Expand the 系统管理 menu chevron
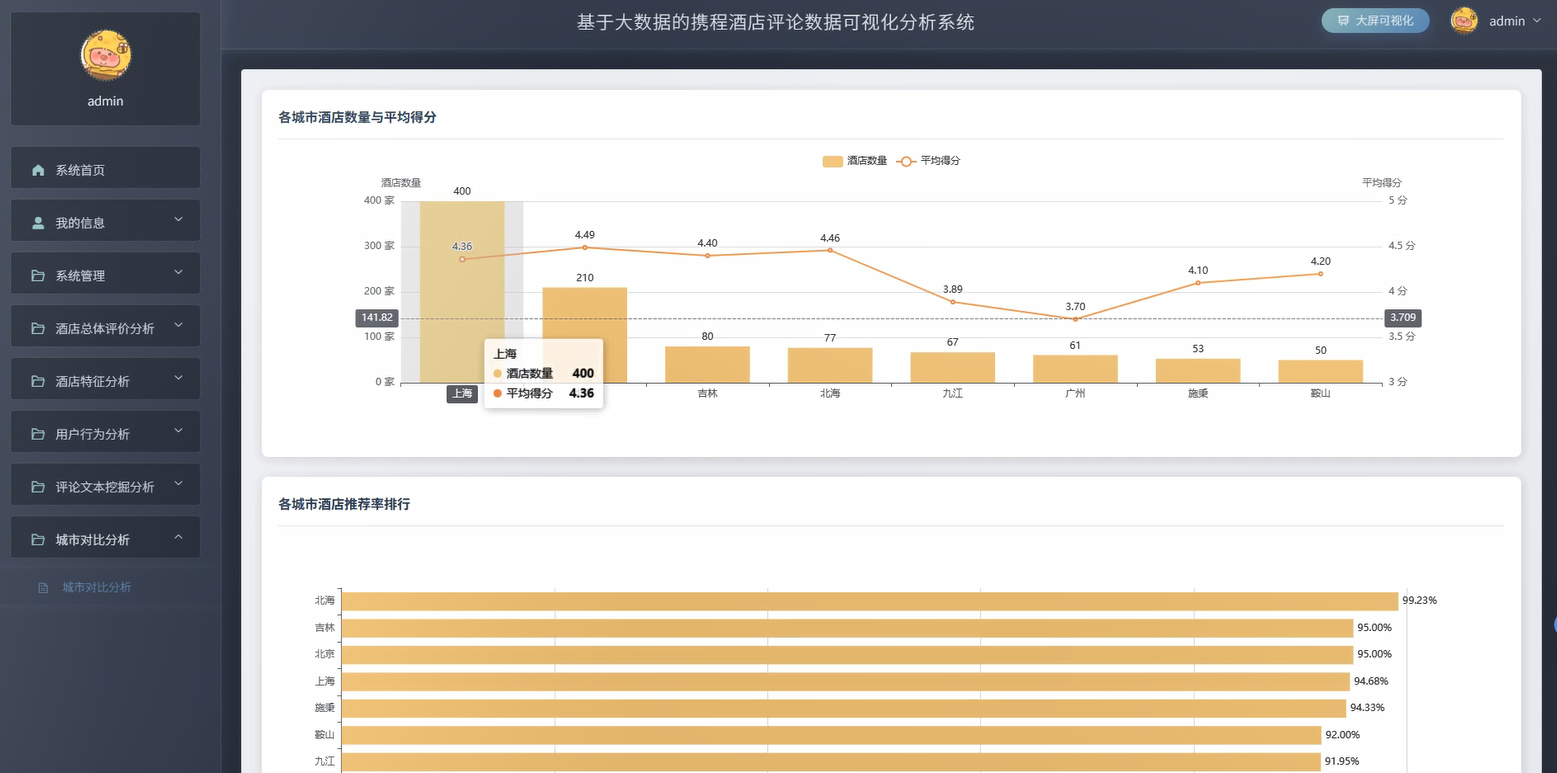Viewport: 1557px width, 773px height. coord(178,272)
